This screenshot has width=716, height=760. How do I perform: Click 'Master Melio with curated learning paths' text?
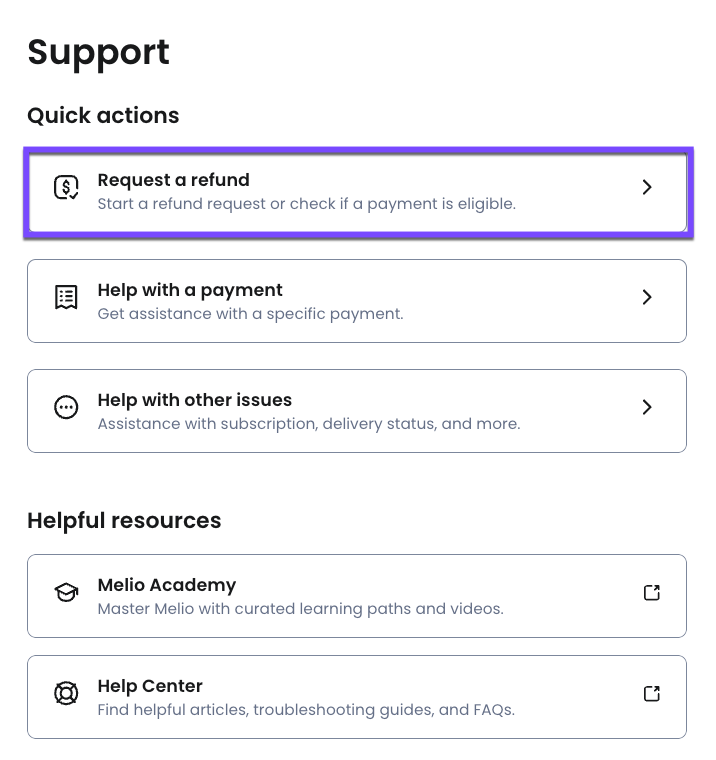click(x=300, y=609)
